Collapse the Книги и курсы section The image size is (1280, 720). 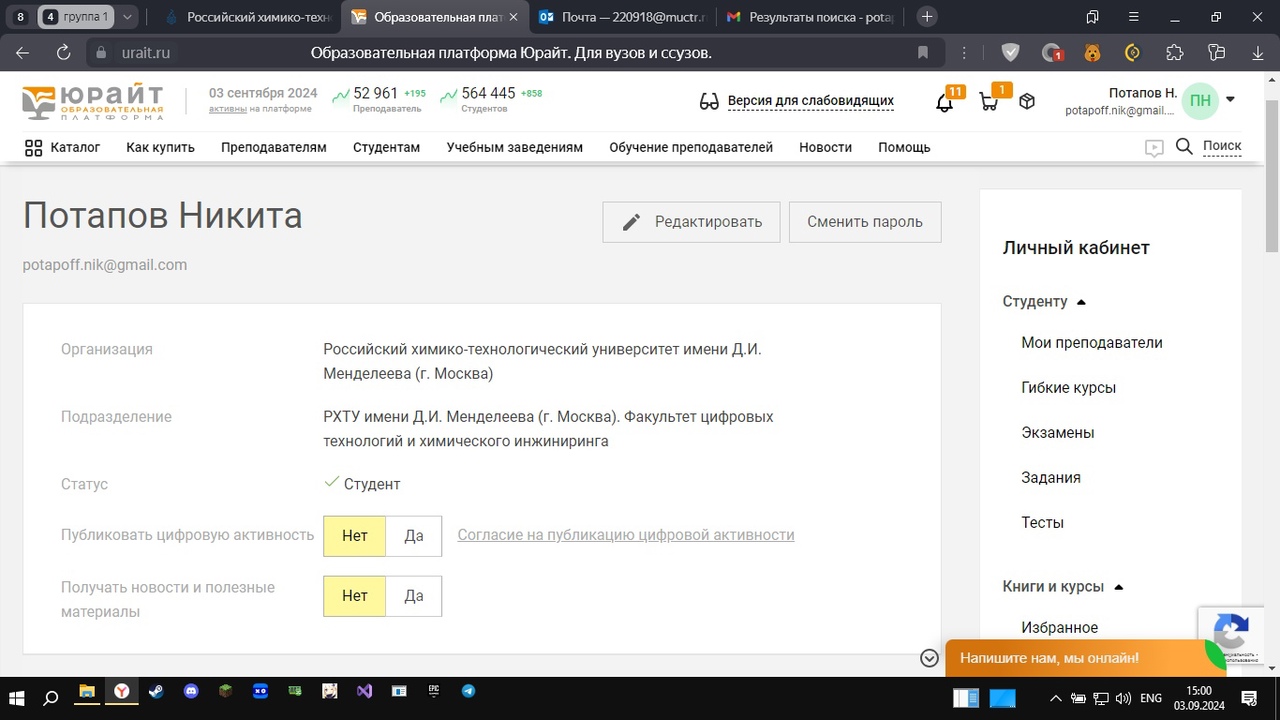1119,587
